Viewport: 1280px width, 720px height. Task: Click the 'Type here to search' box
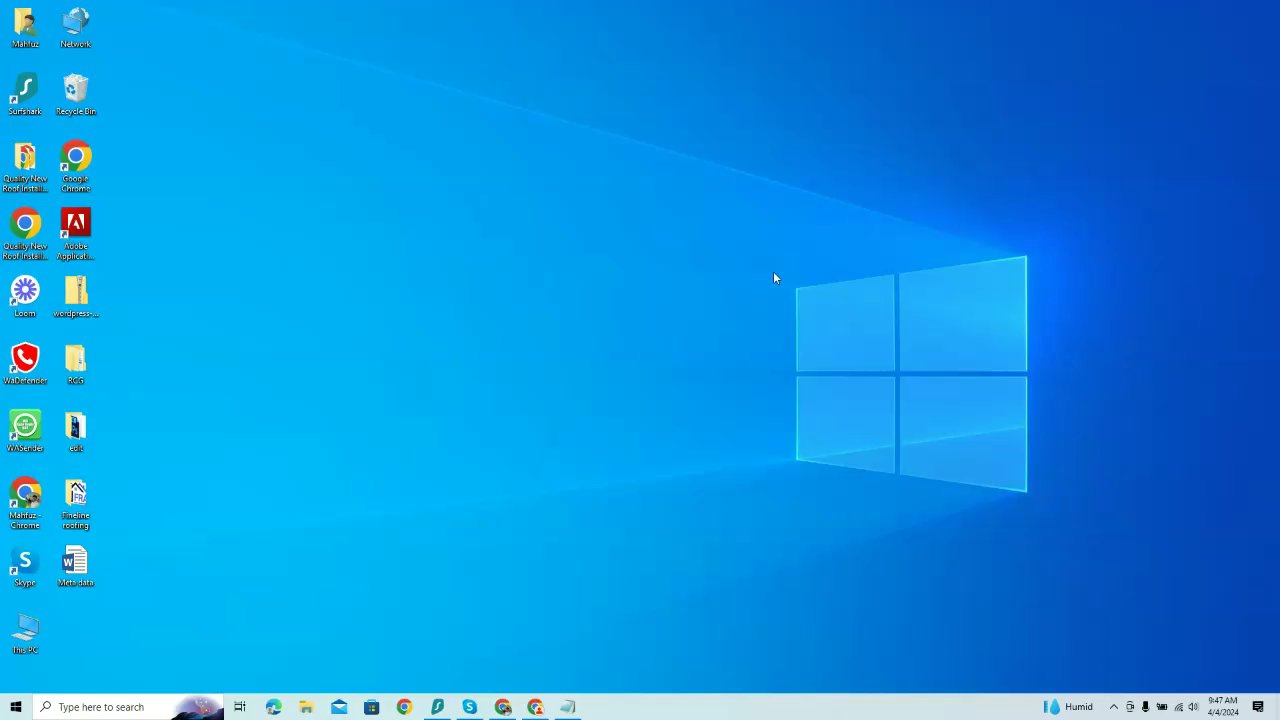(127, 707)
